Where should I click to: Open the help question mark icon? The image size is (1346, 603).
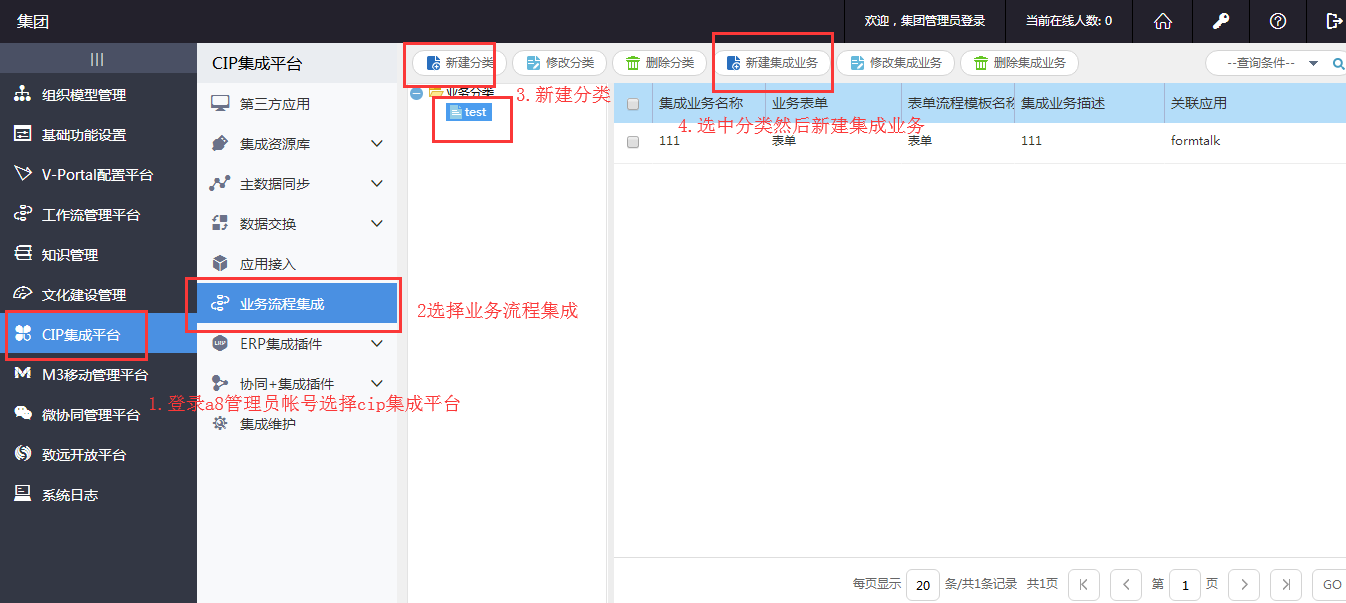(1277, 21)
